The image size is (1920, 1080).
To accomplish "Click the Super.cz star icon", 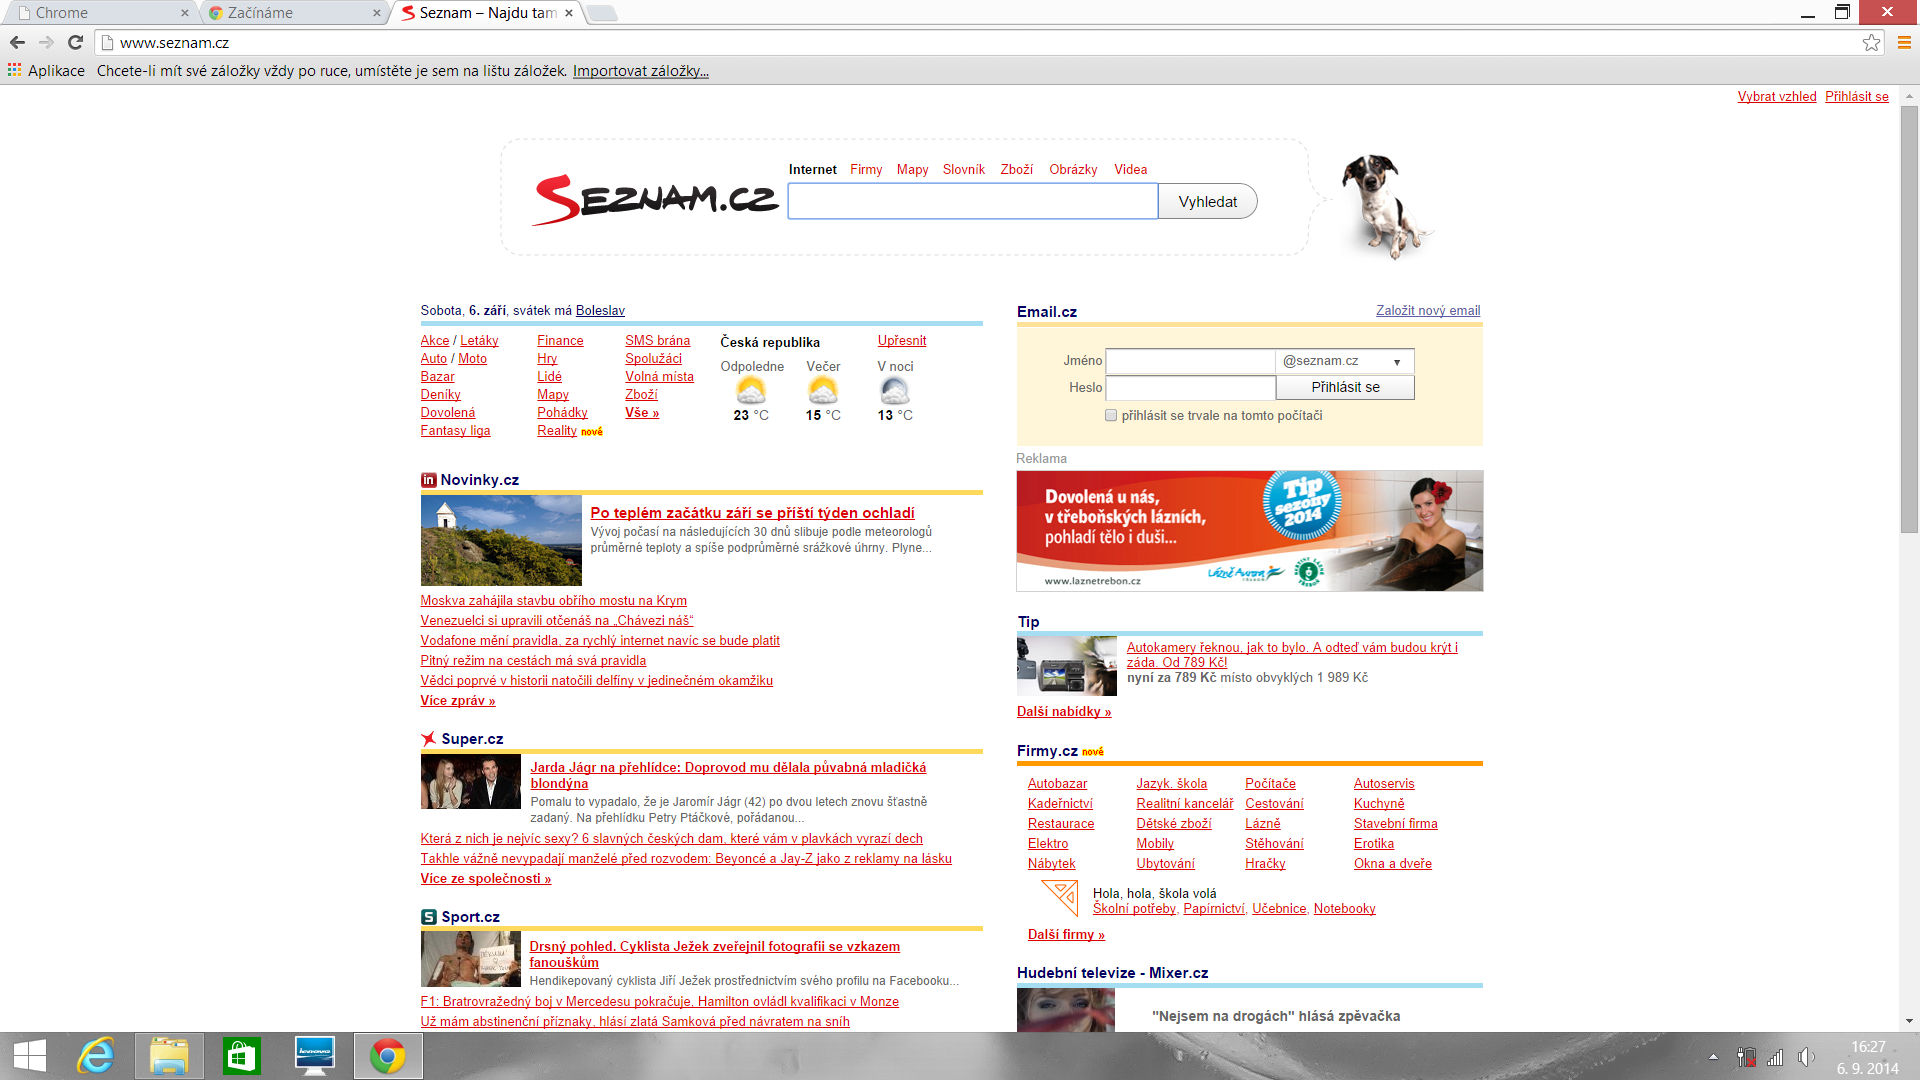I will coord(429,739).
